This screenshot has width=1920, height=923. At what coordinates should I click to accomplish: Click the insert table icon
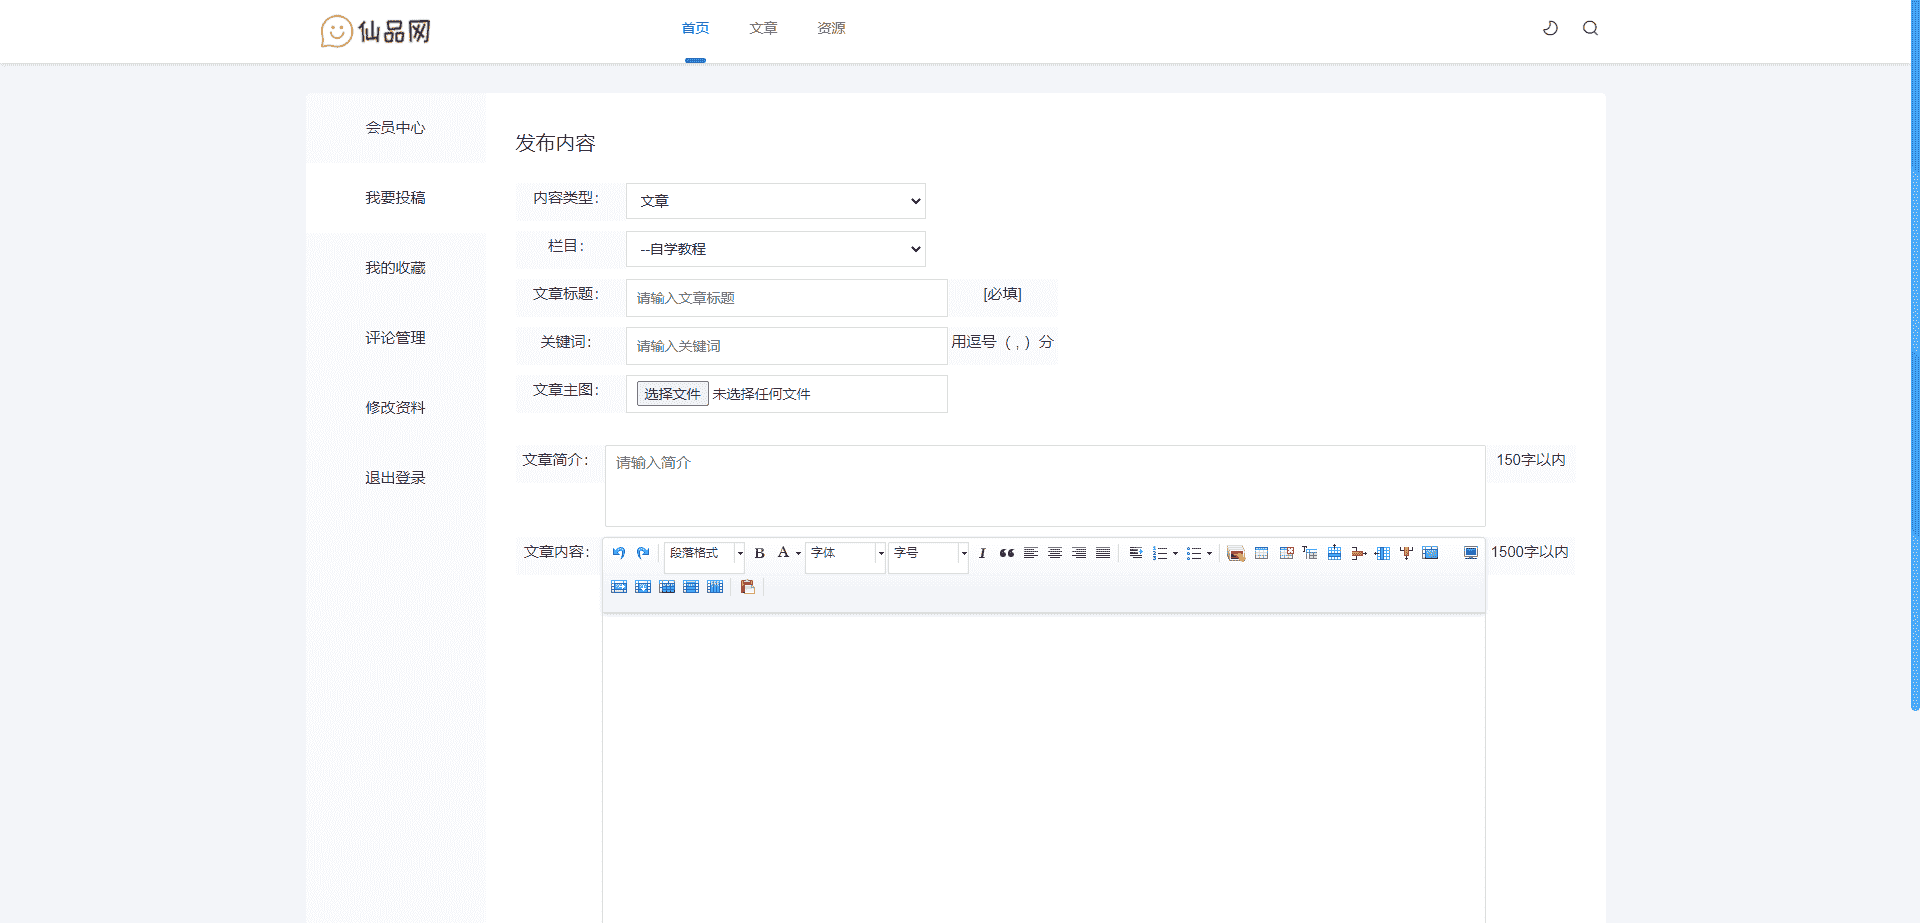1262,553
